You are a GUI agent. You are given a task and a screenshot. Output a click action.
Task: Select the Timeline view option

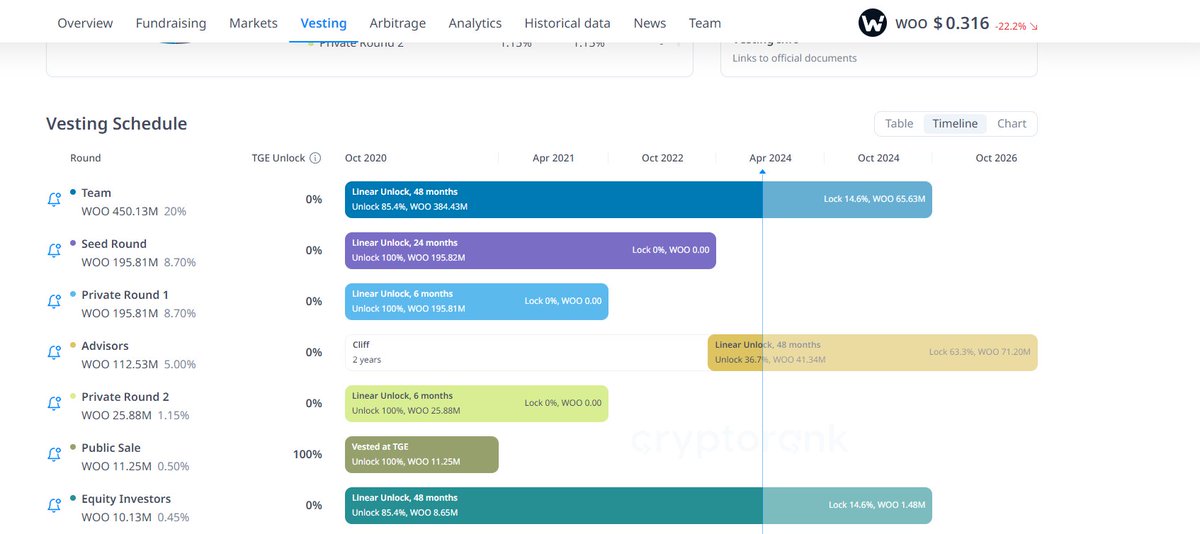point(955,124)
